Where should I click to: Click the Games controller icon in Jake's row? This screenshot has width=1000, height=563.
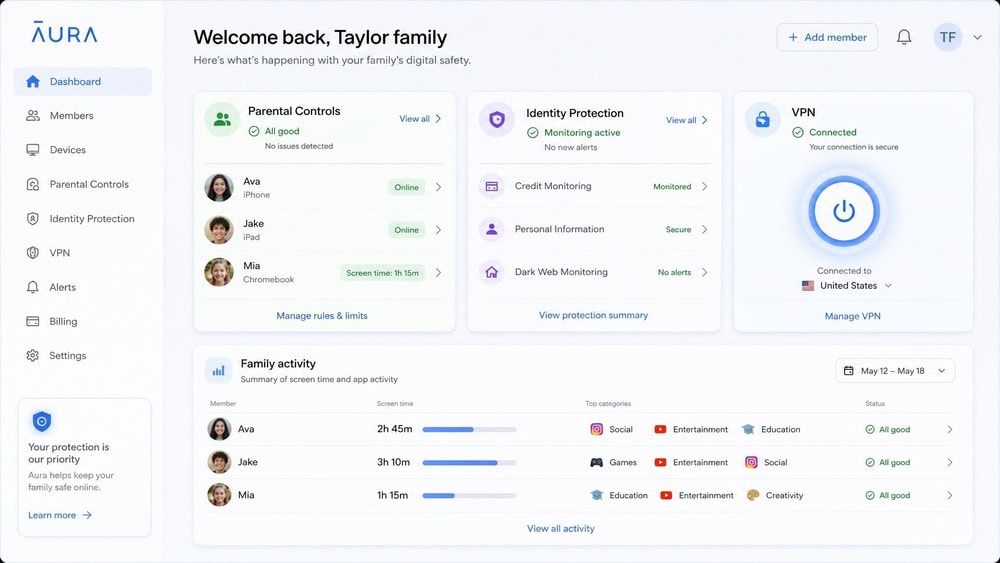596,462
